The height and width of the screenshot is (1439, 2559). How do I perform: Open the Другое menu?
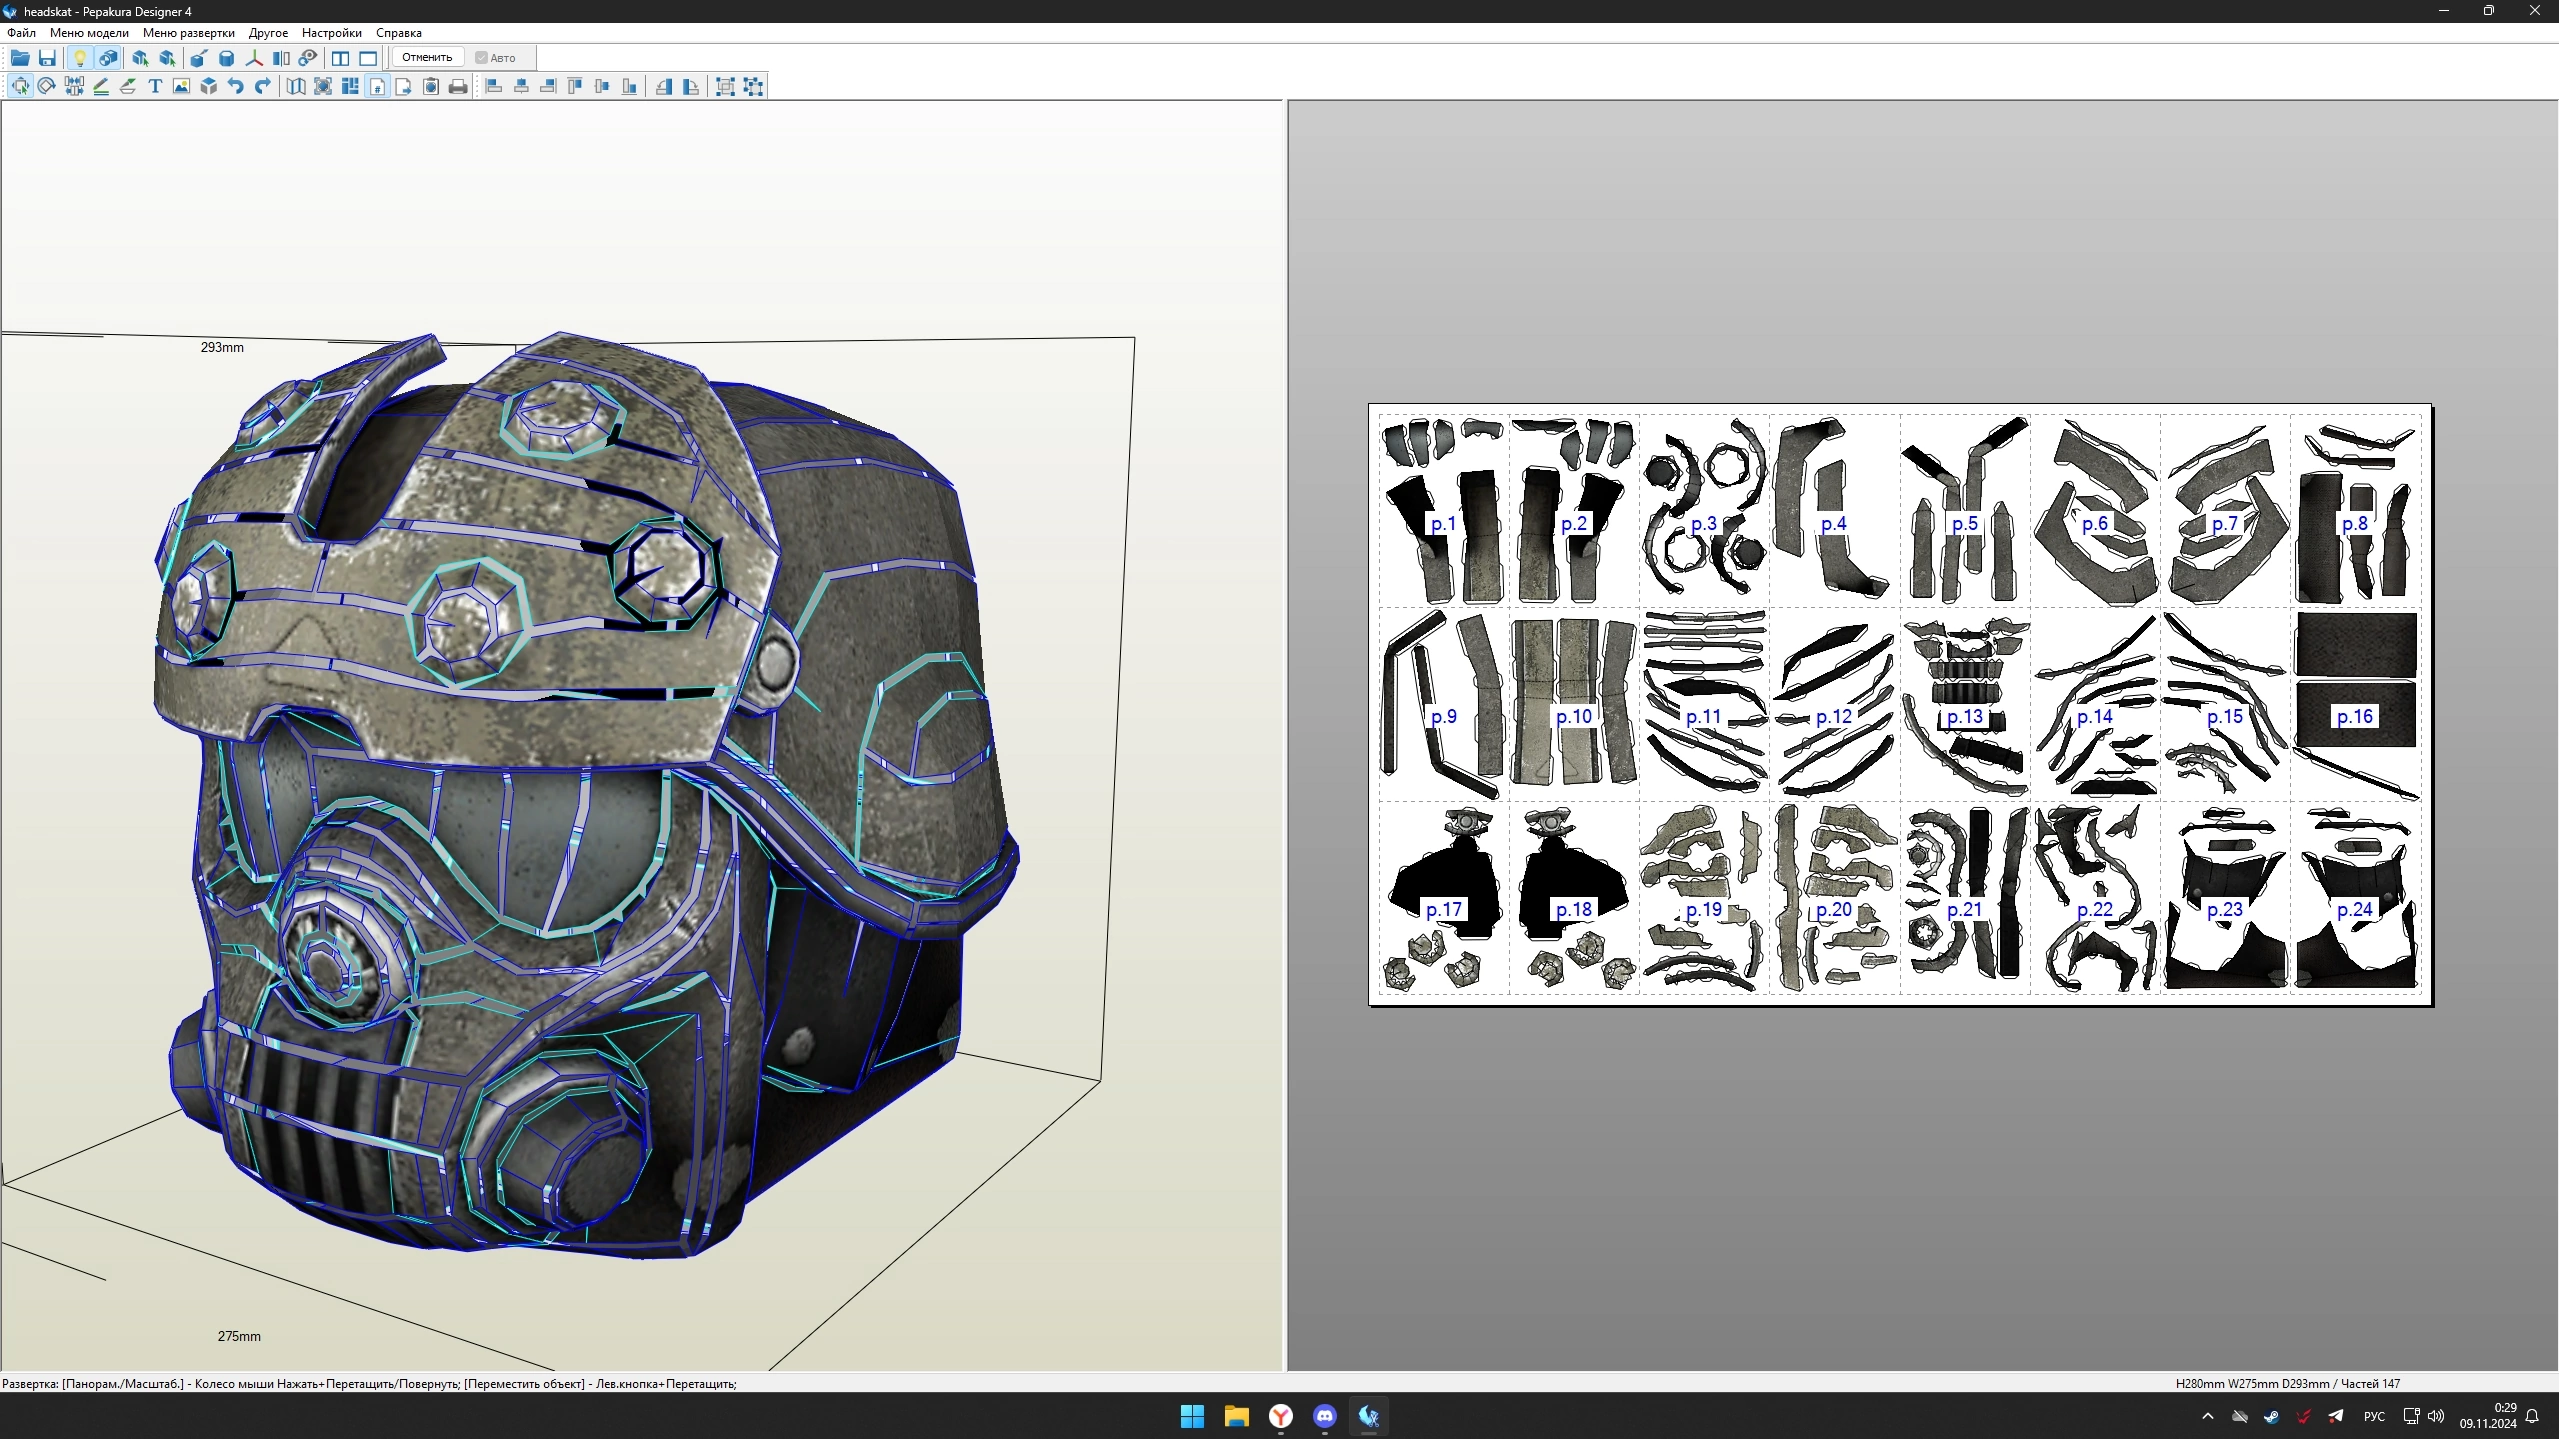268,33
